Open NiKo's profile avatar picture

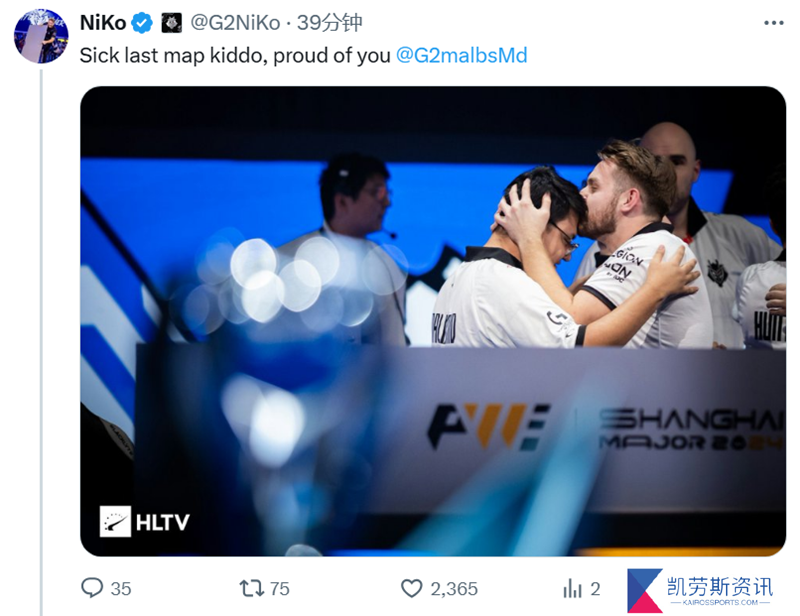pyautogui.click(x=41, y=36)
